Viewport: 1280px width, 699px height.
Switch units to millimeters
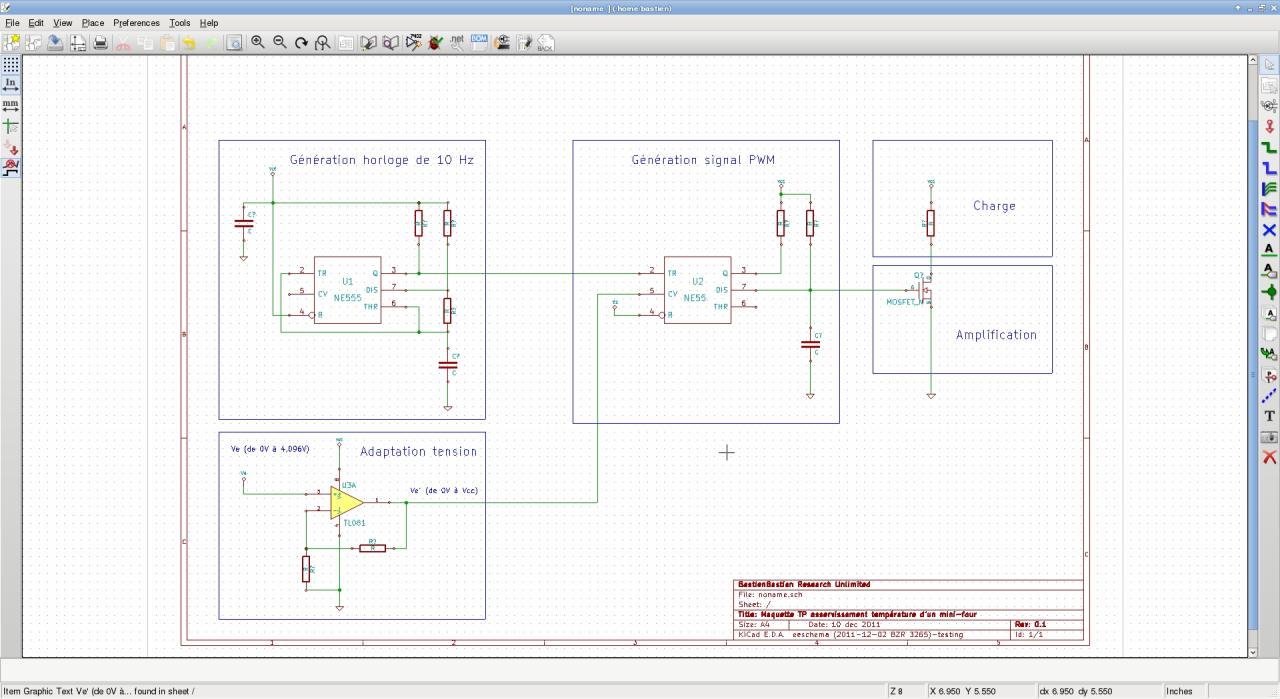coord(10,106)
